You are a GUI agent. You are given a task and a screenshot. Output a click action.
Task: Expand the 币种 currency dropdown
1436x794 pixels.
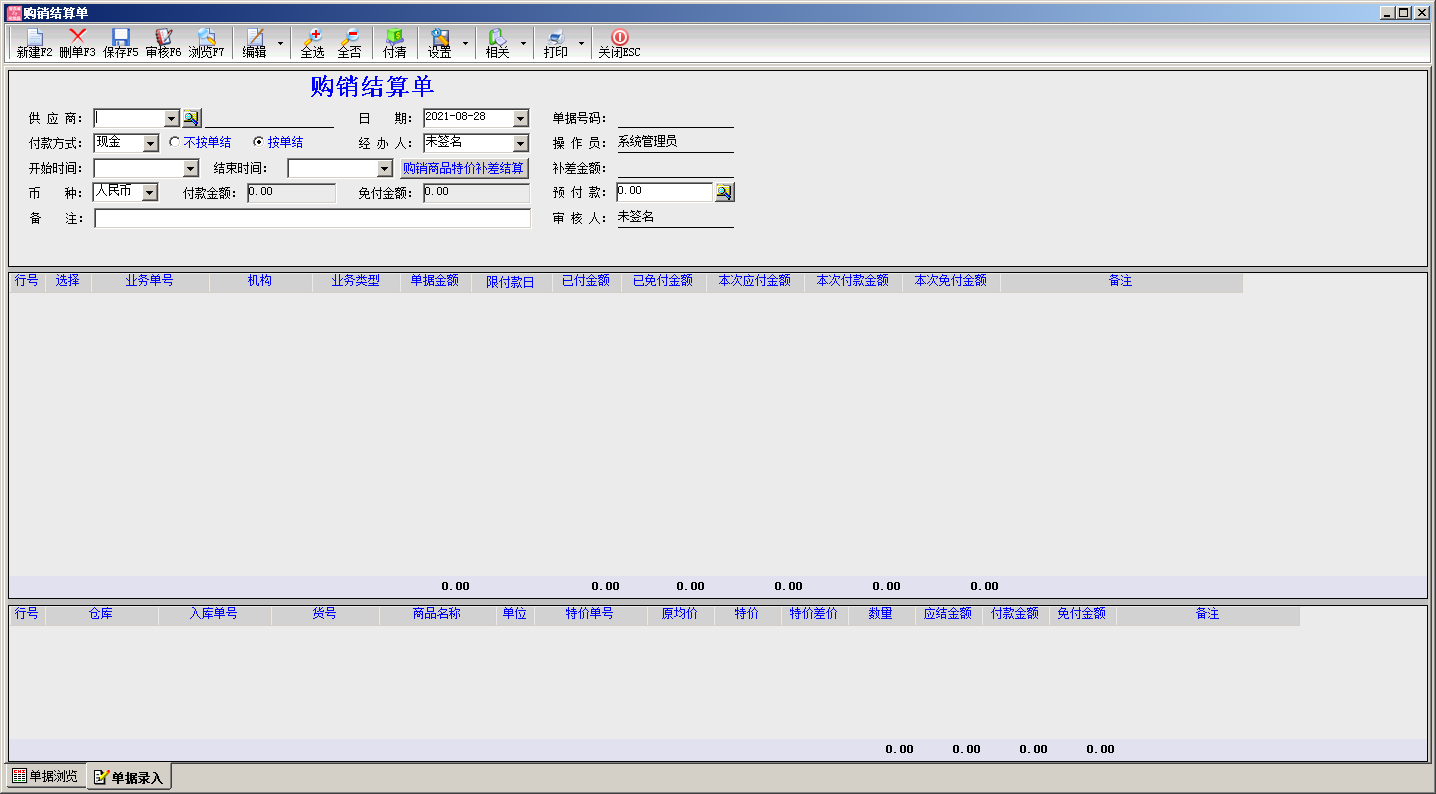(x=150, y=192)
